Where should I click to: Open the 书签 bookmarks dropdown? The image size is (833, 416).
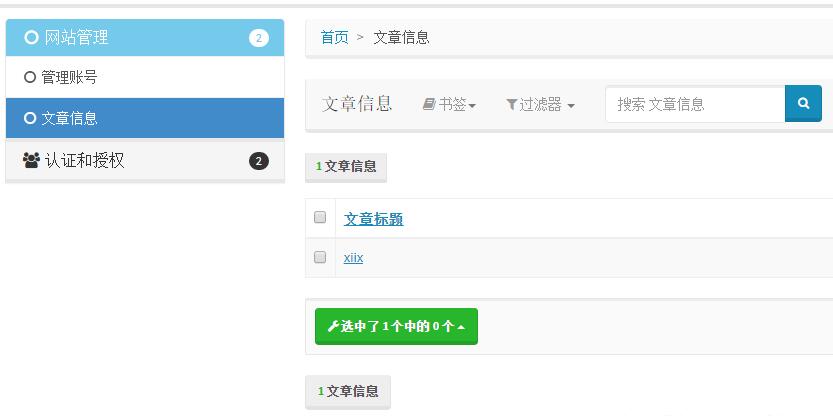449,104
